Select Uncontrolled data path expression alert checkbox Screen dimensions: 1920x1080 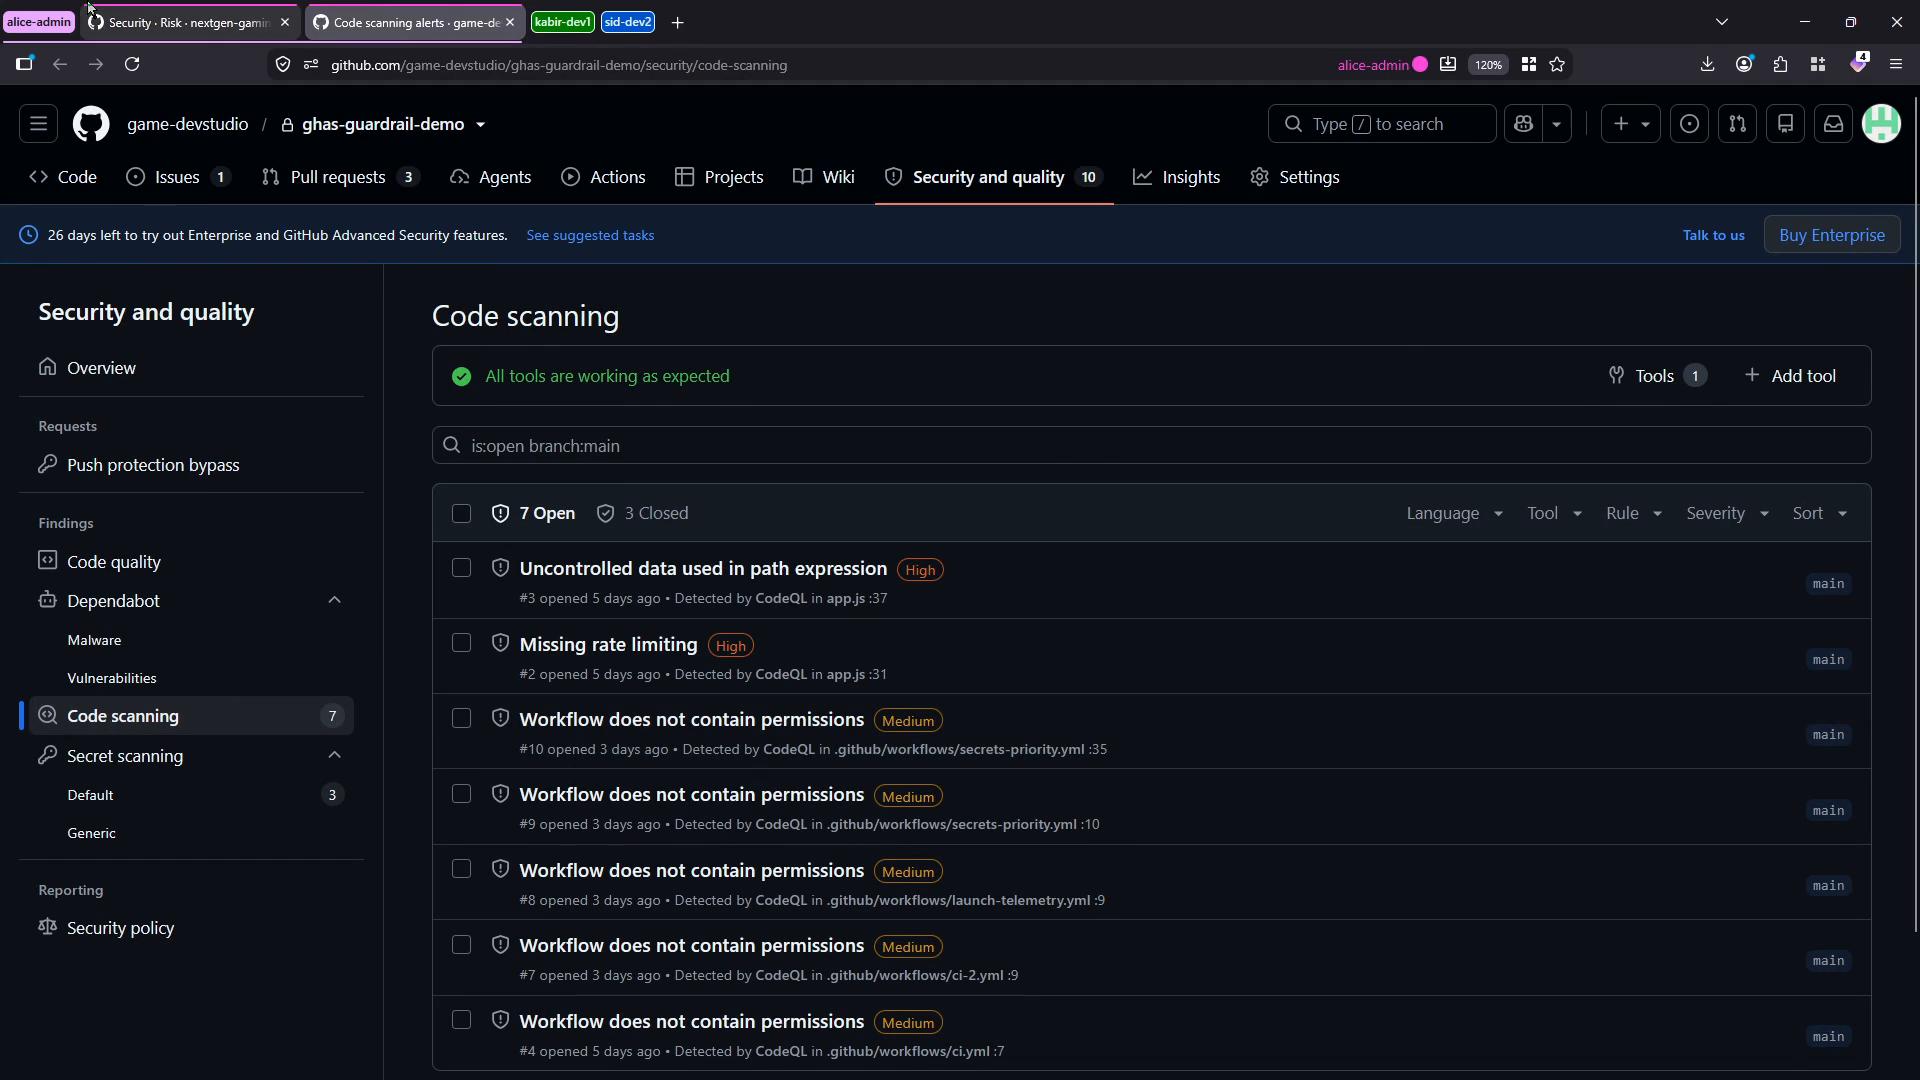tap(461, 568)
